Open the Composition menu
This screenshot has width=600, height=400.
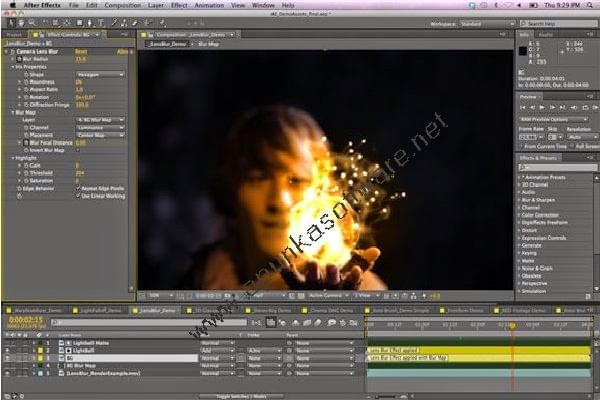click(122, 5)
